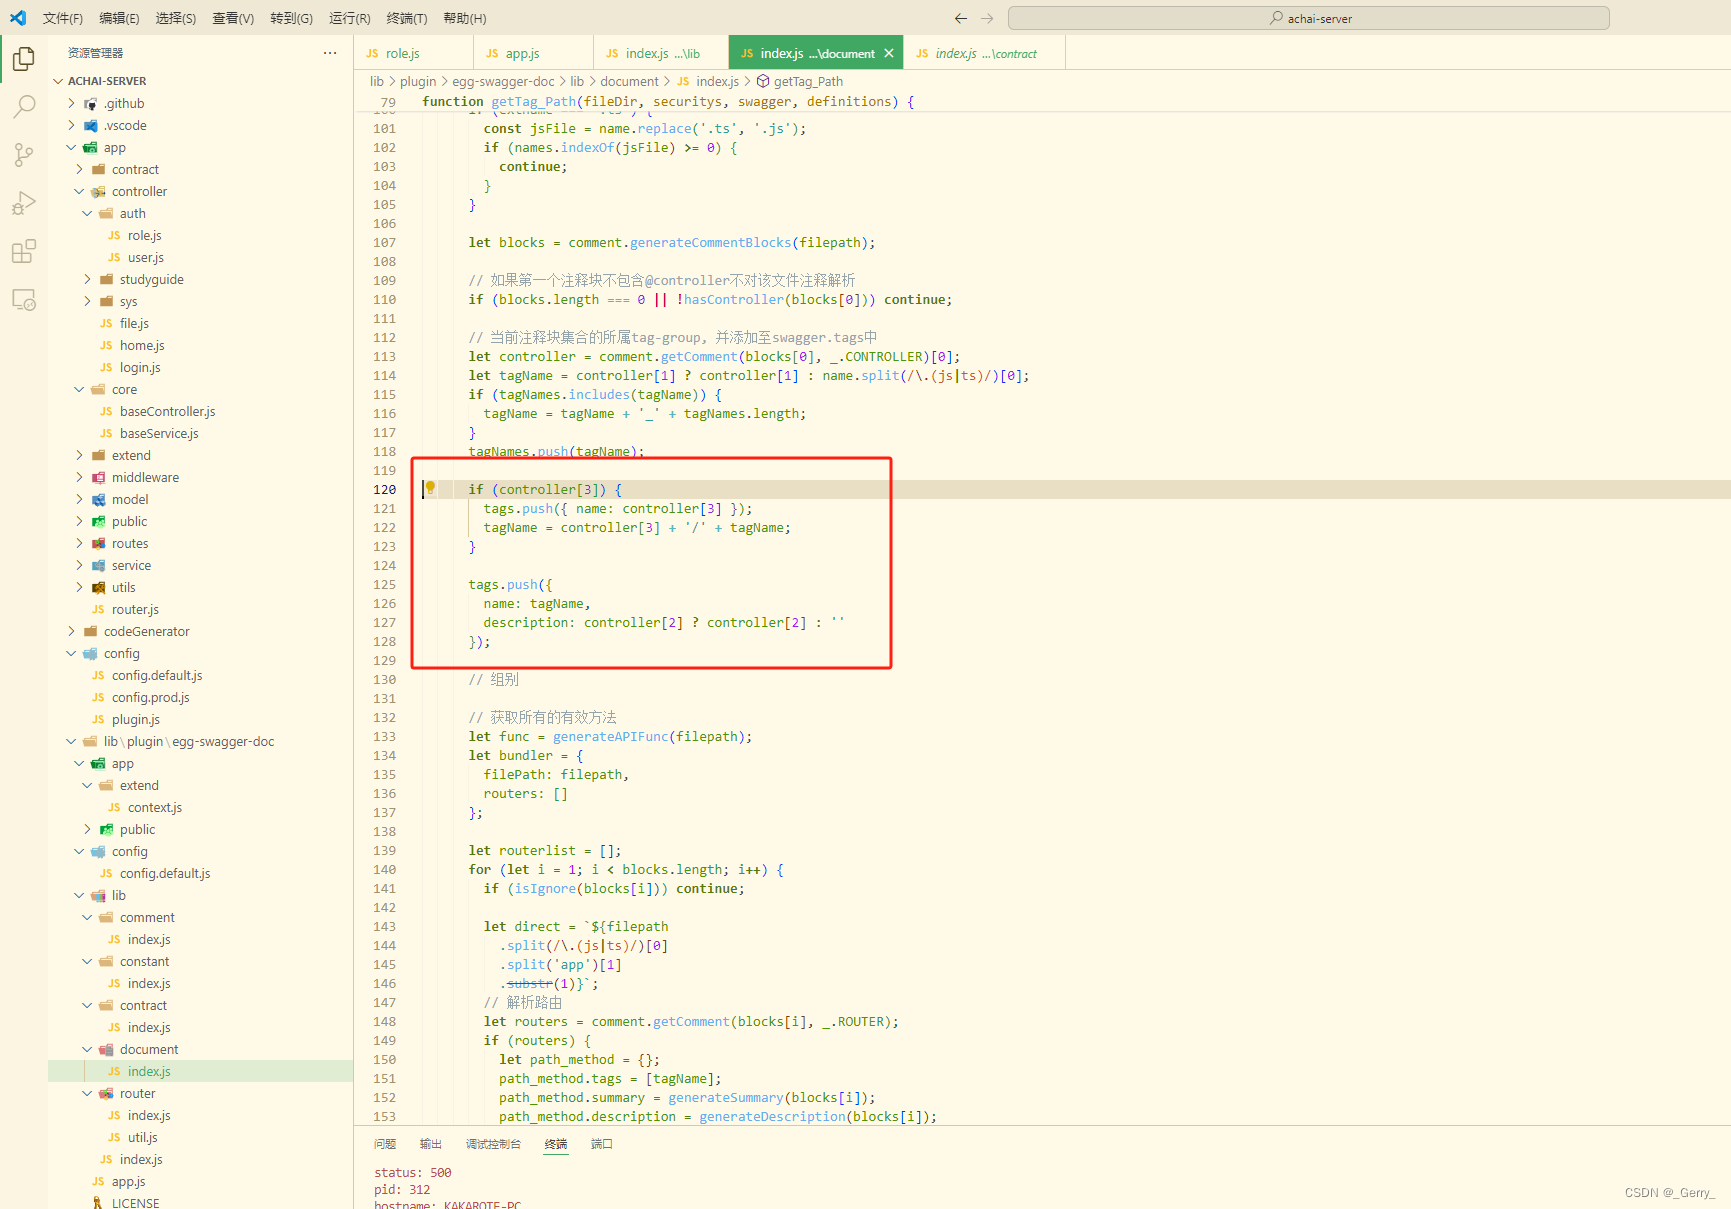Click the lightbulb quick-fix icon on line 120
The image size is (1731, 1209).
(x=430, y=488)
